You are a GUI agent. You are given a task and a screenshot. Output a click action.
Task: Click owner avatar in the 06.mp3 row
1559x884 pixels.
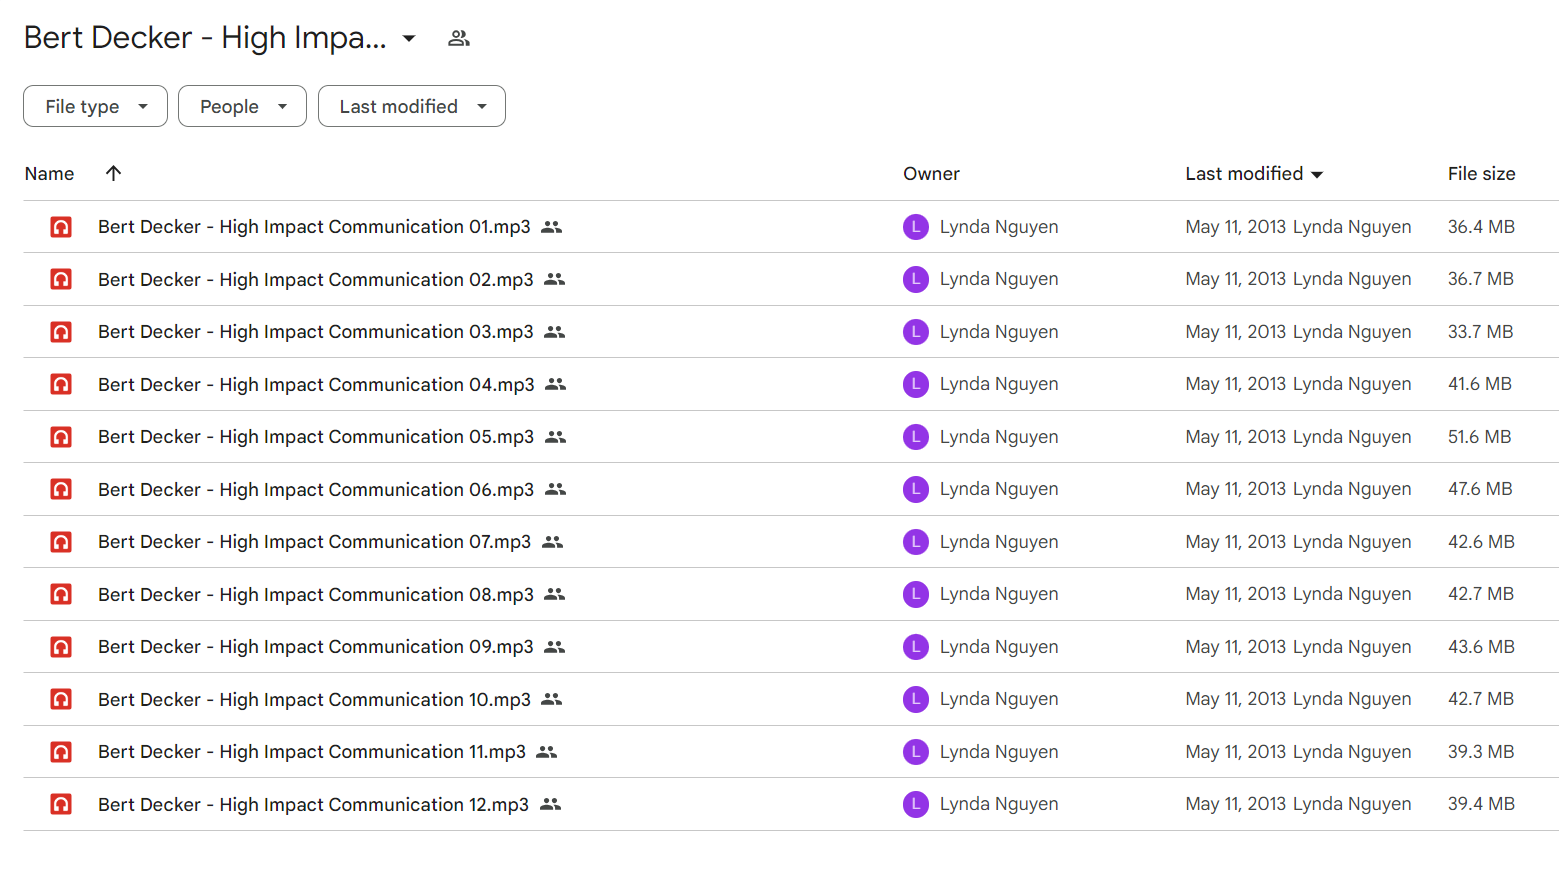tap(916, 489)
